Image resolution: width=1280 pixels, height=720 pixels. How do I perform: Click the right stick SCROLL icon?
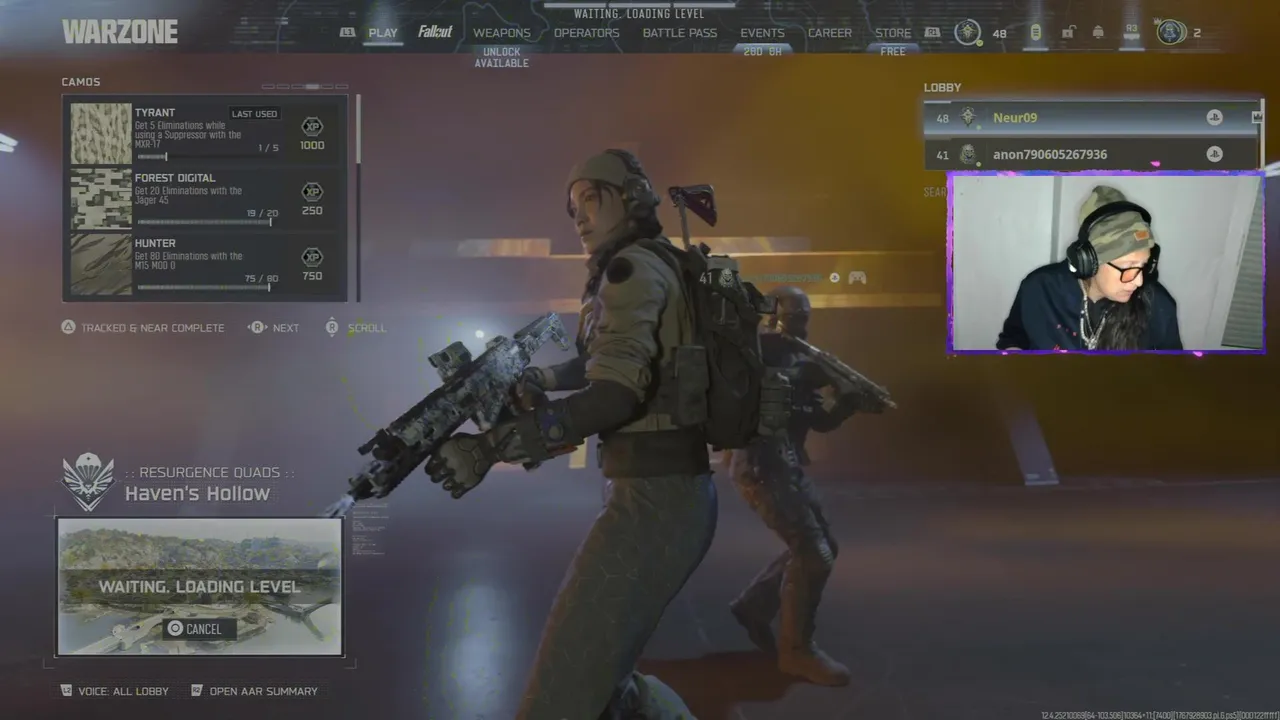click(332, 327)
